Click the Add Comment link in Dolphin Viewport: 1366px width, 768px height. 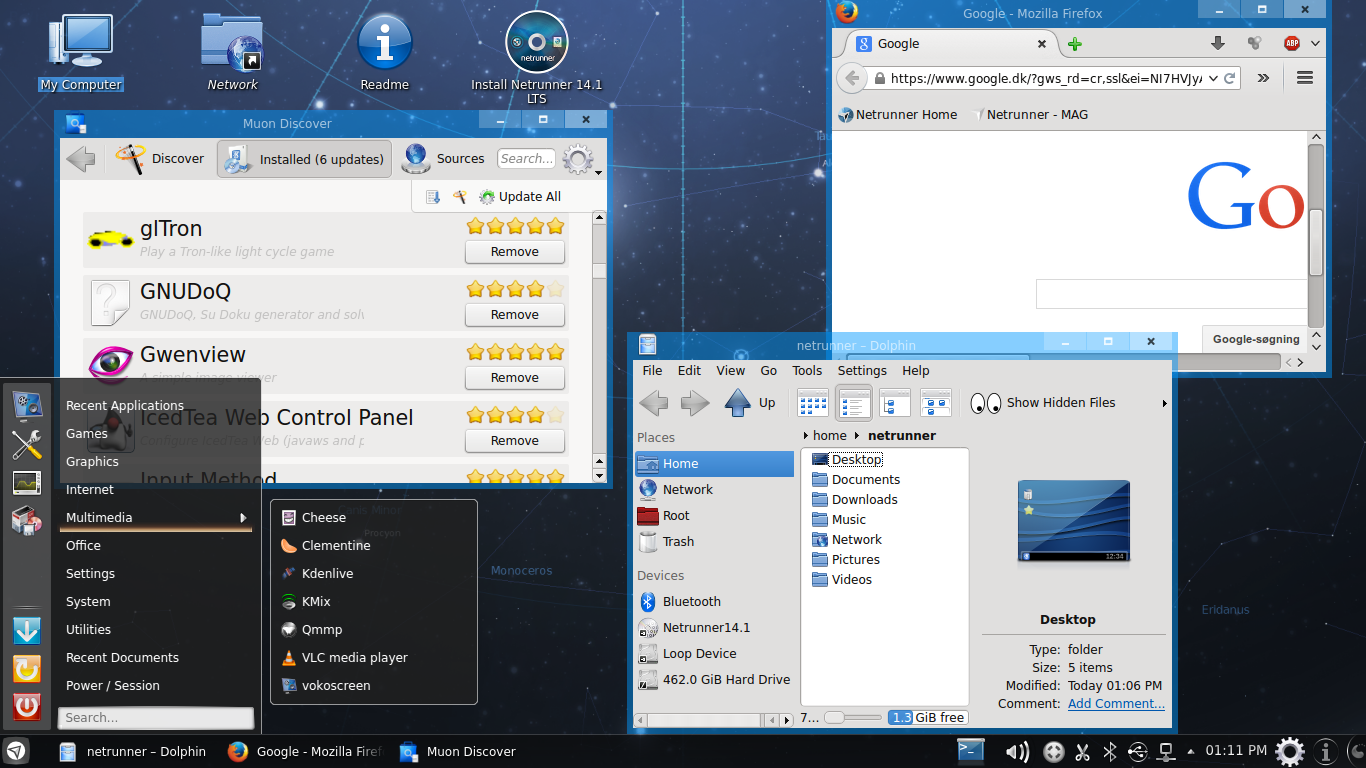coord(1116,704)
